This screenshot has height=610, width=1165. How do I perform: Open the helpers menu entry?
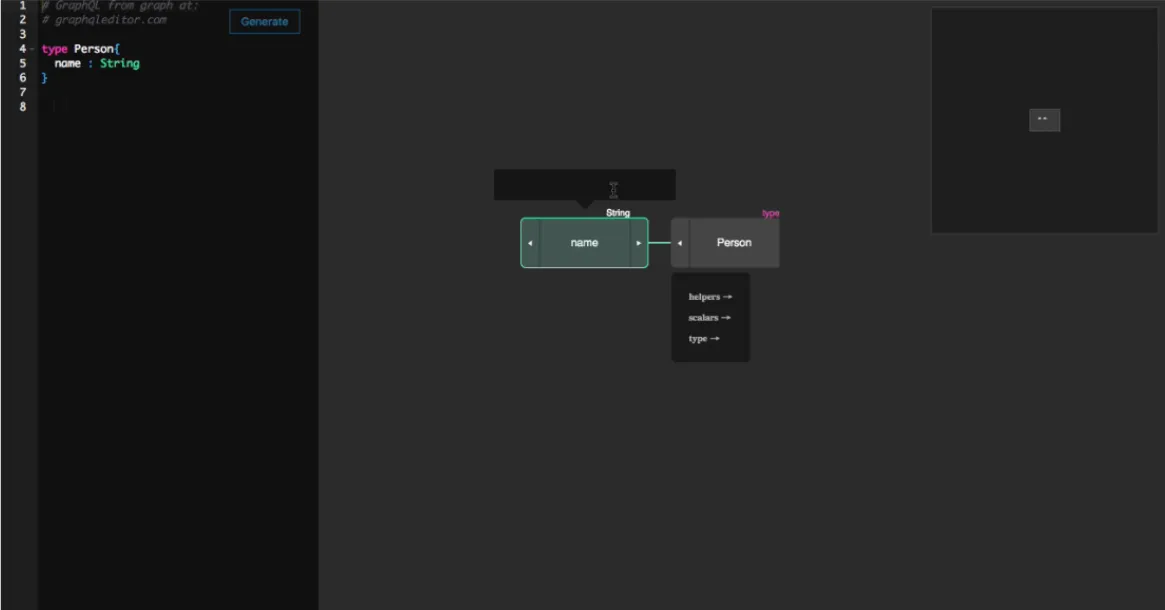pos(705,296)
